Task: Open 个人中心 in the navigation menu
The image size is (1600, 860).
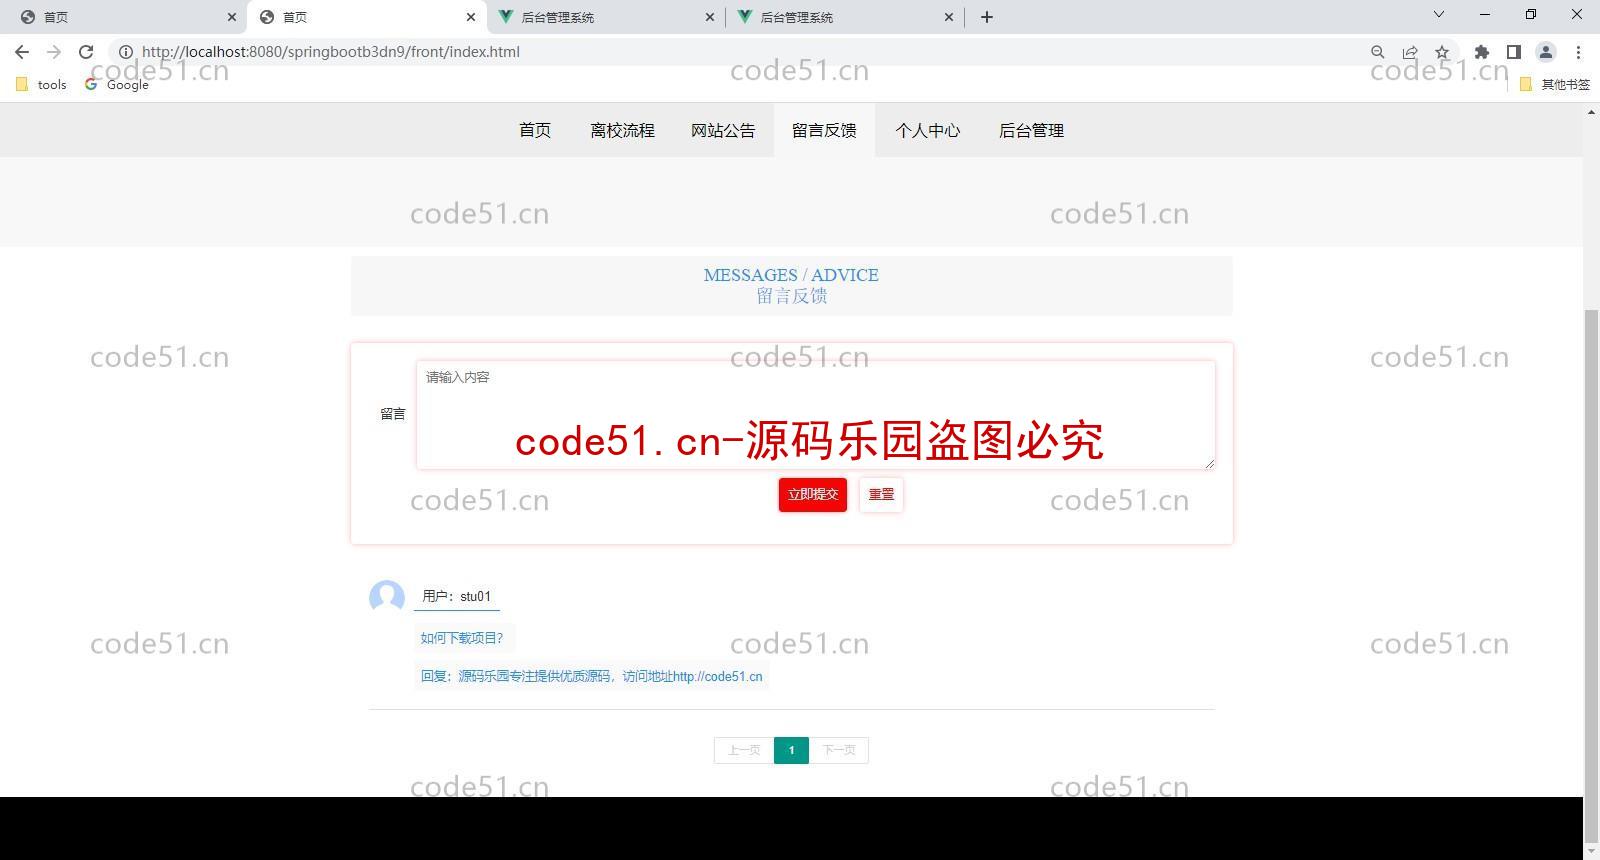Action: [927, 130]
